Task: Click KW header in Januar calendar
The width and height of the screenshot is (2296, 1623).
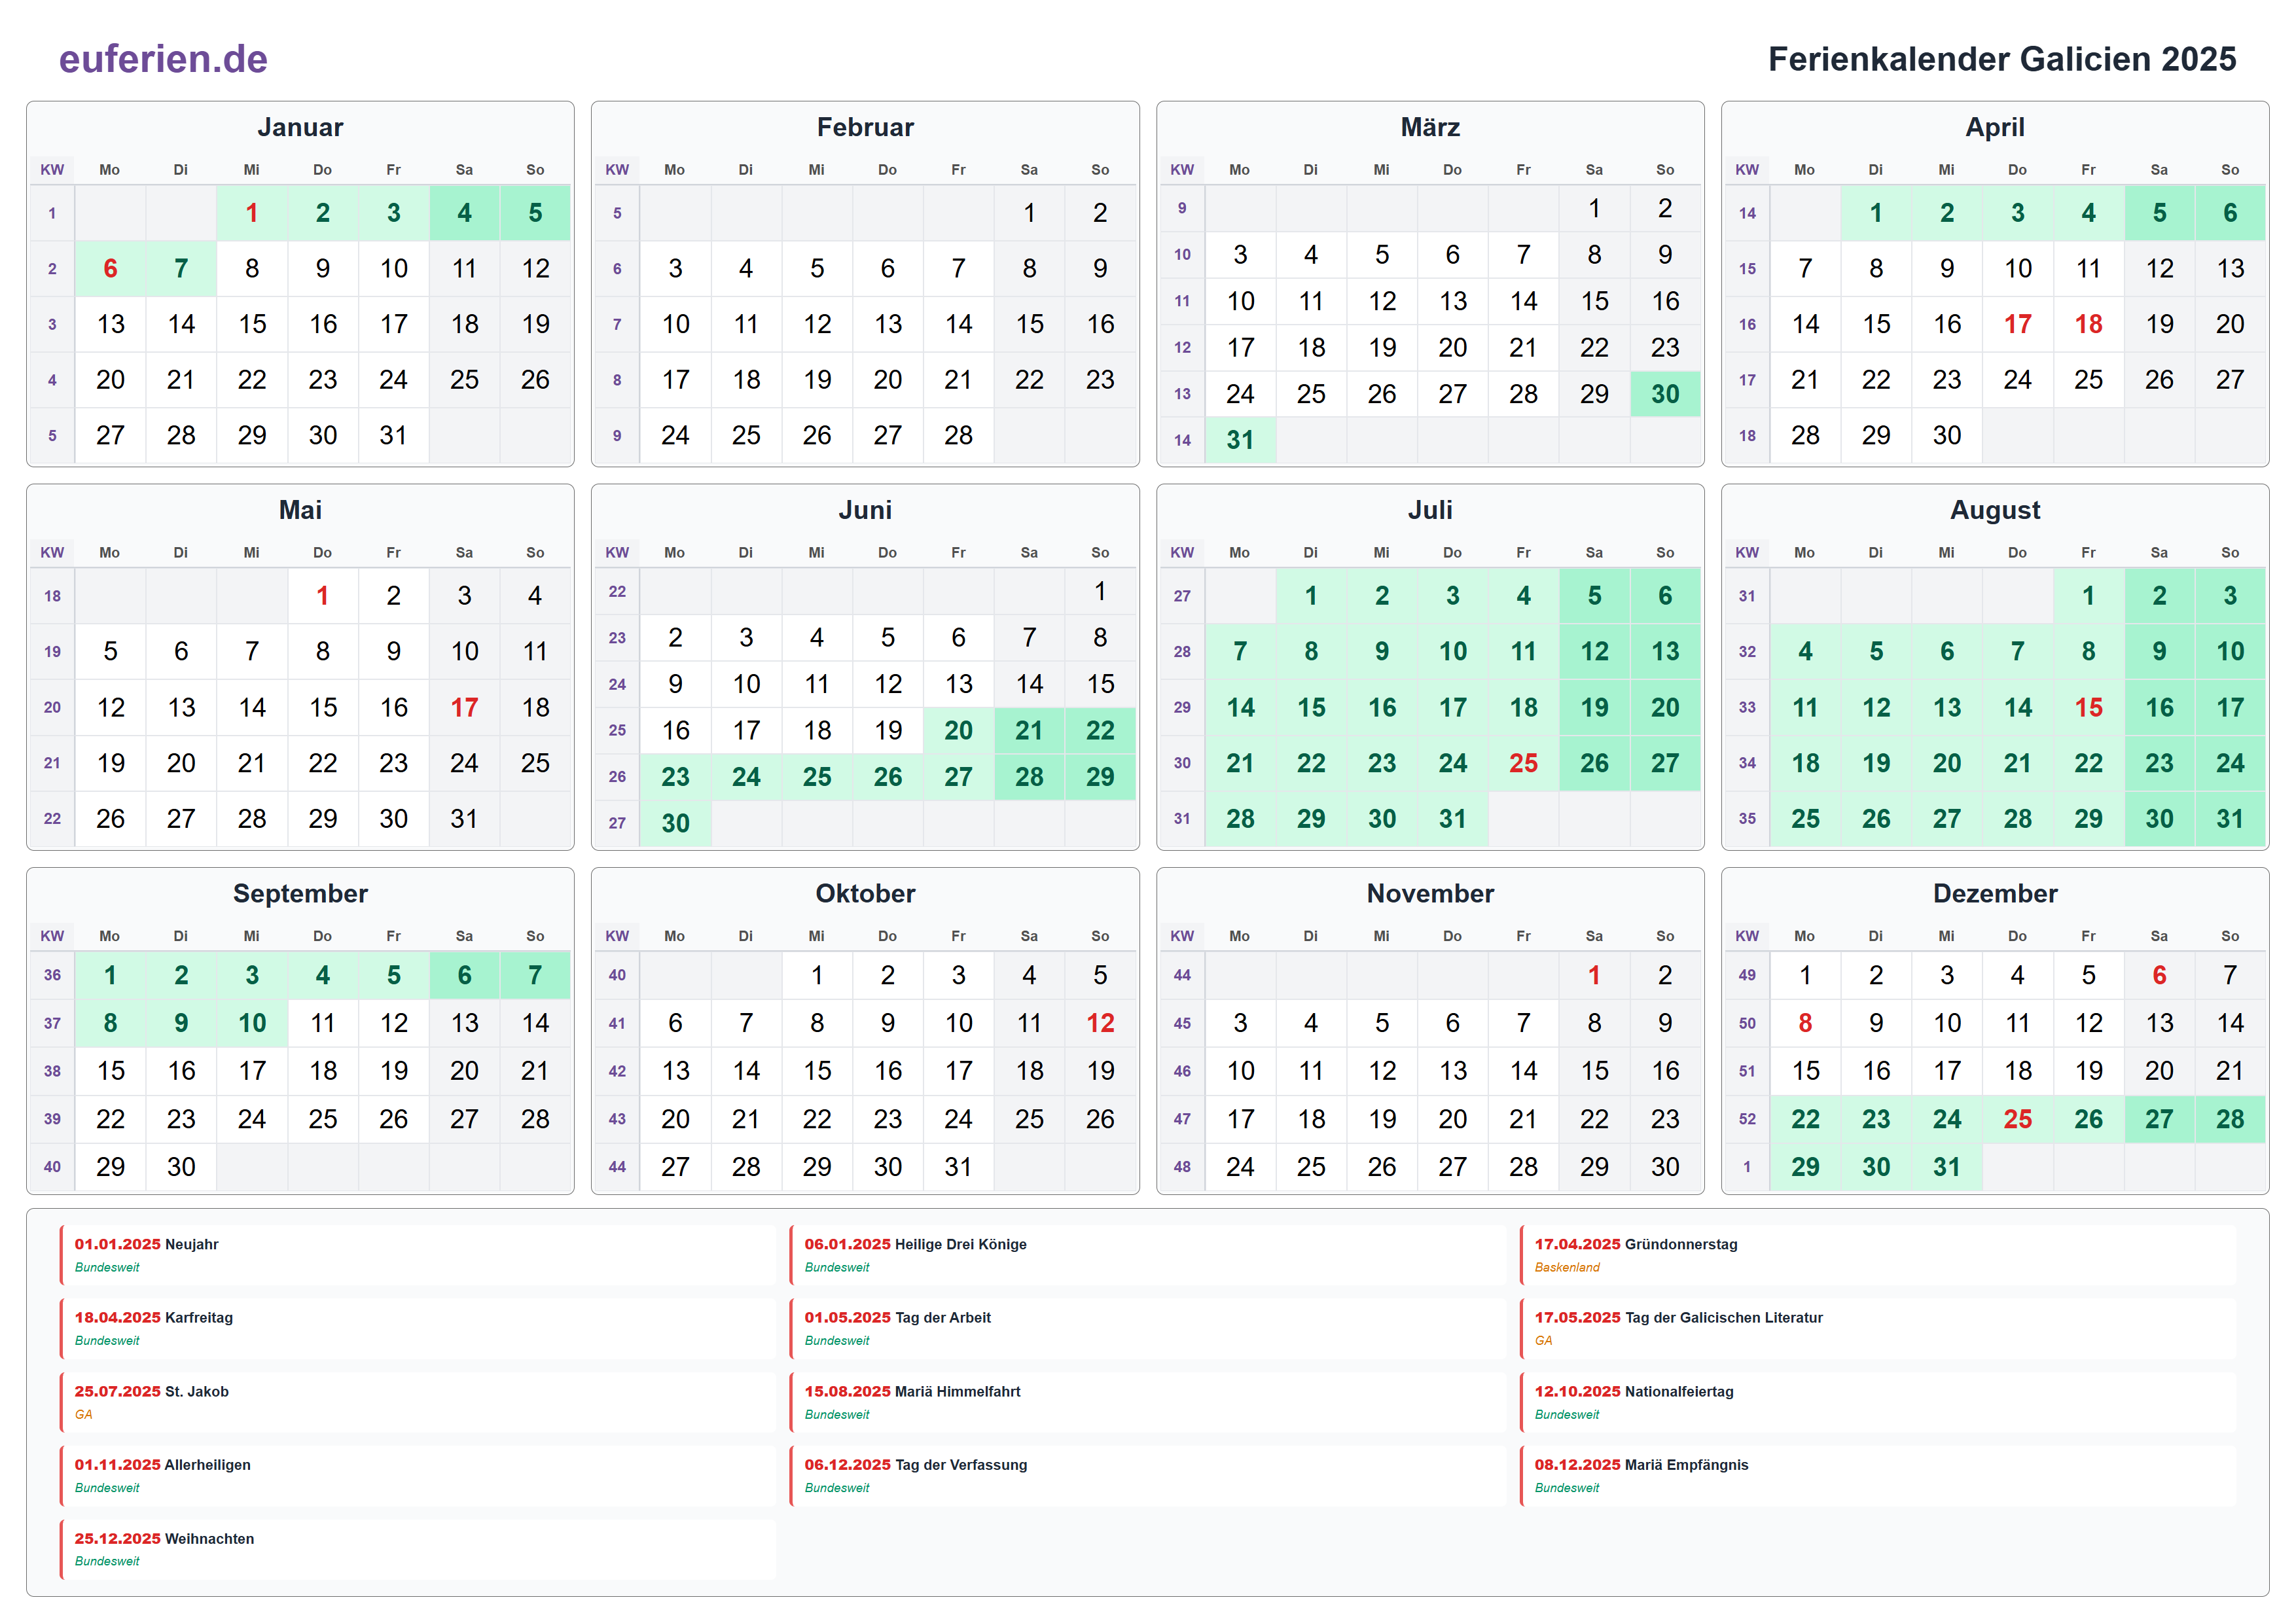Action: point(52,170)
